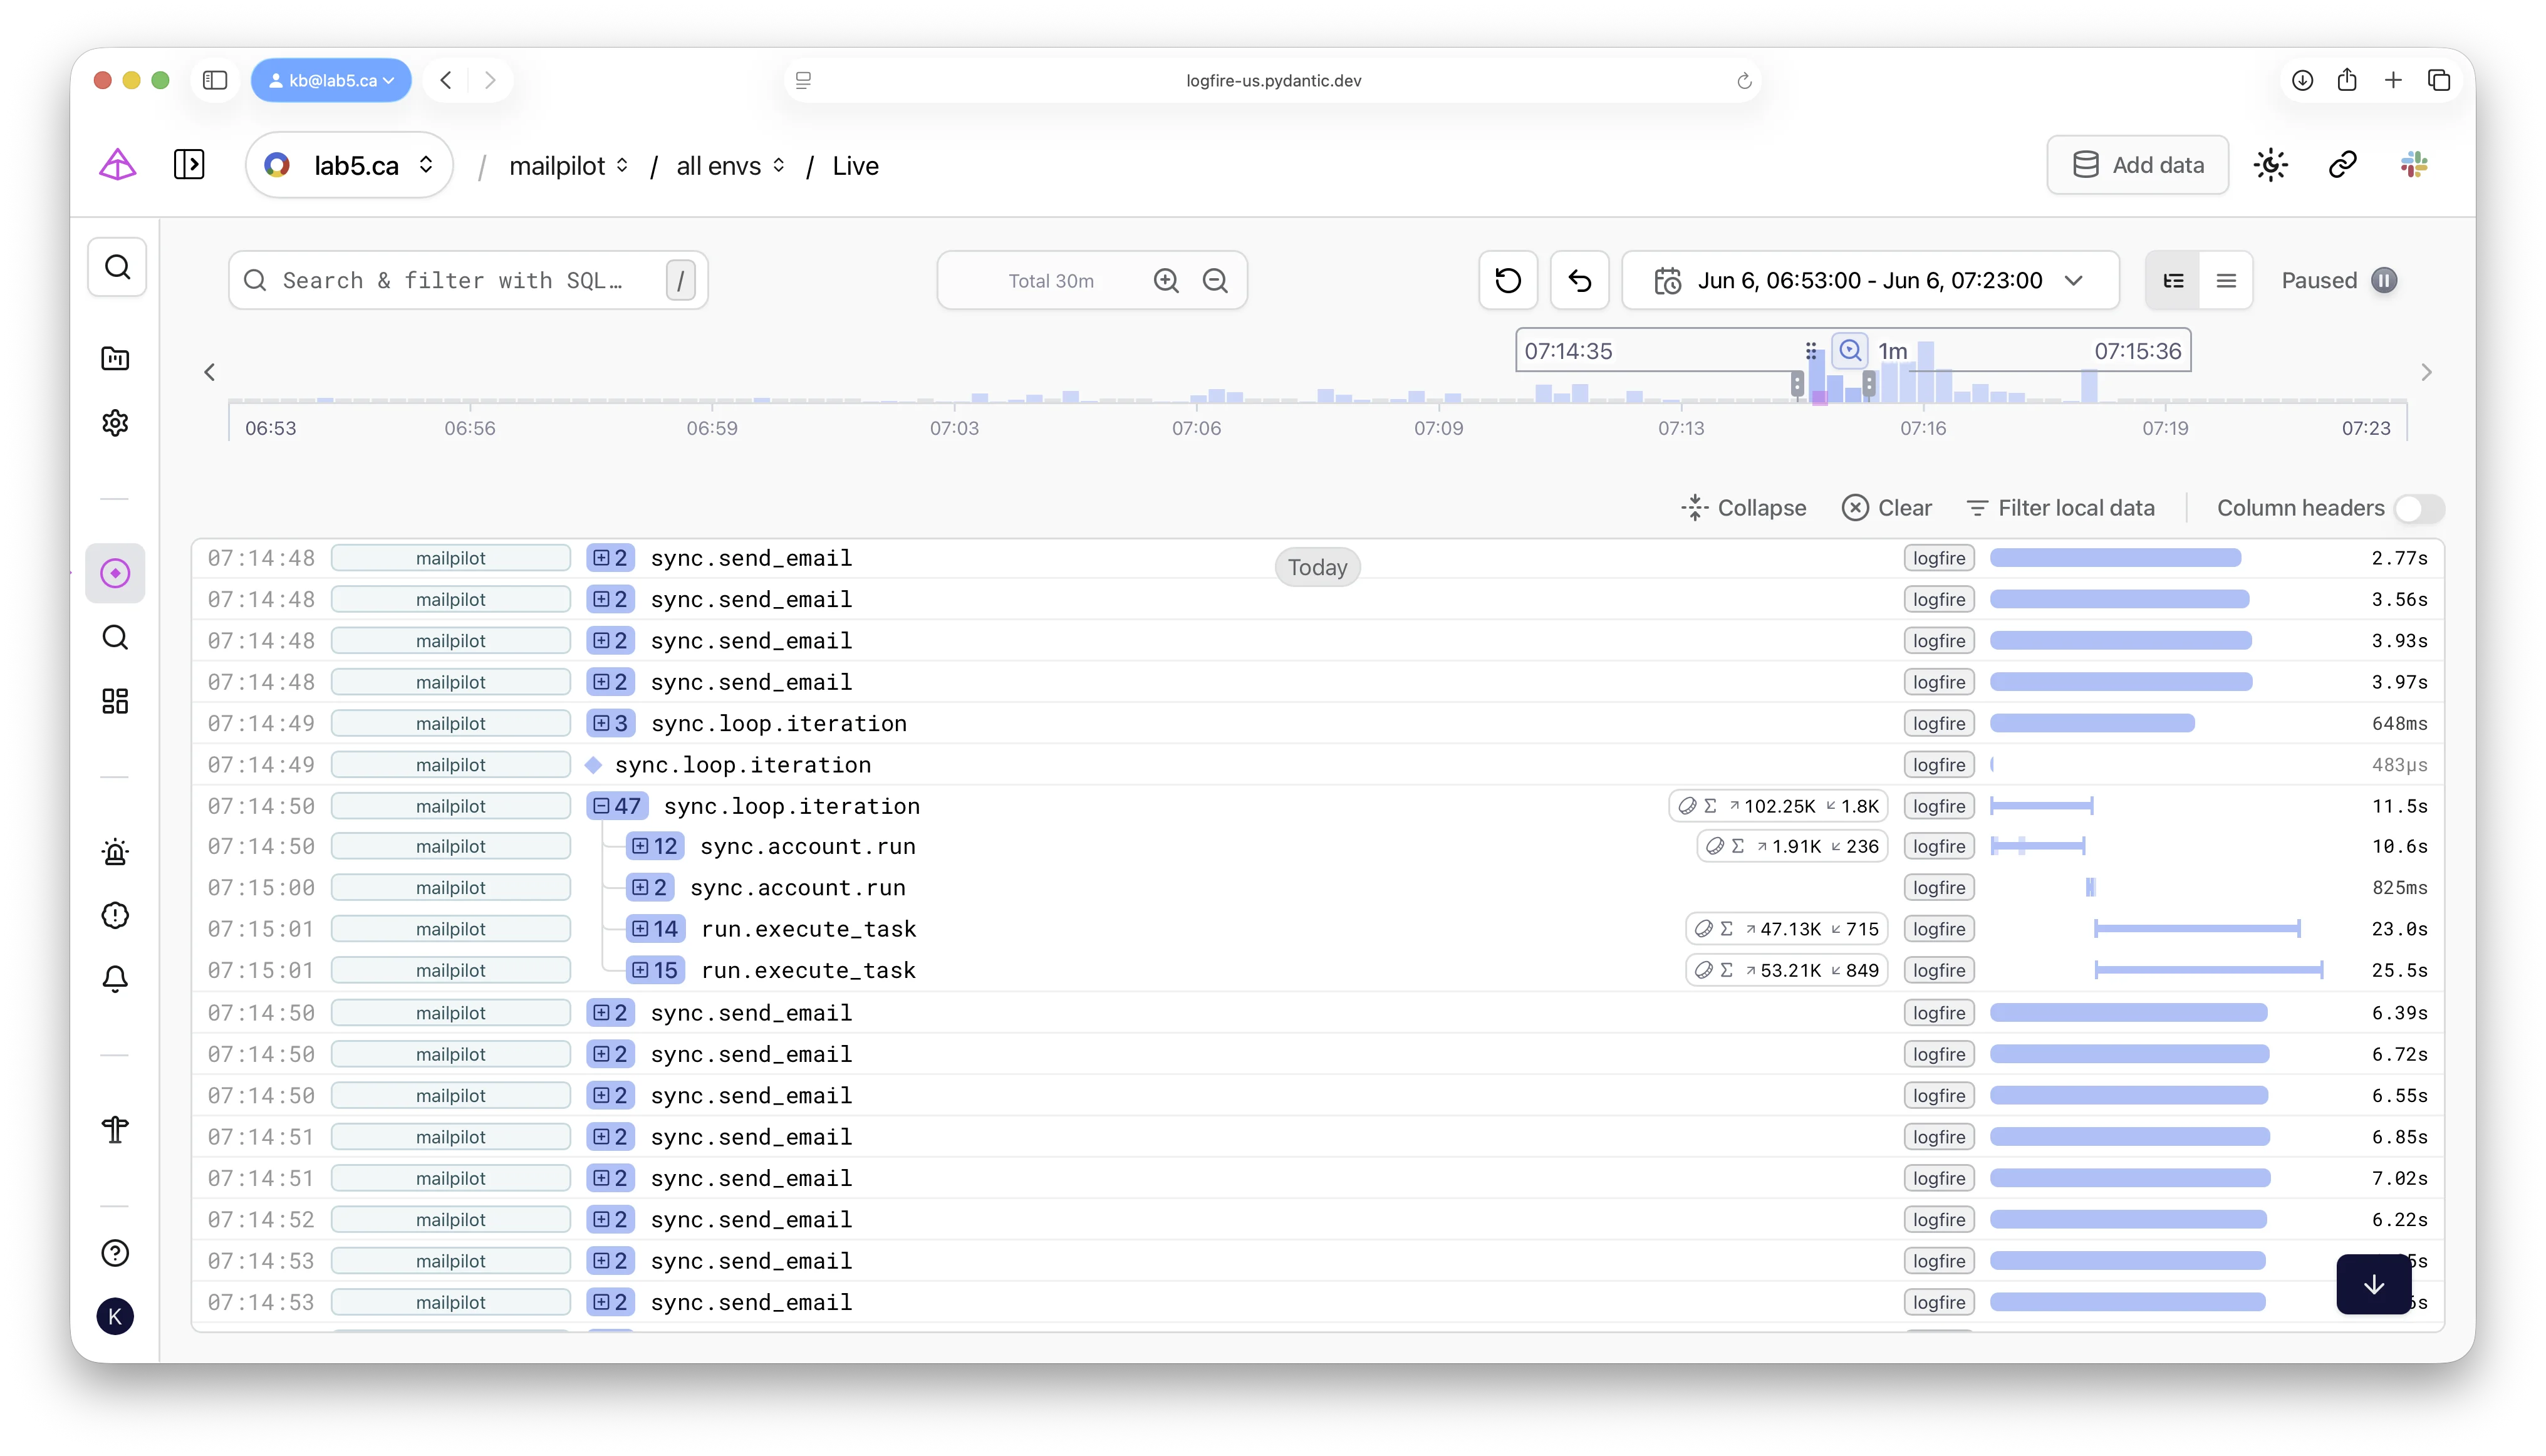Image resolution: width=2546 pixels, height=1456 pixels.
Task: Focus the Search & filter with SQL field
Action: click(468, 280)
